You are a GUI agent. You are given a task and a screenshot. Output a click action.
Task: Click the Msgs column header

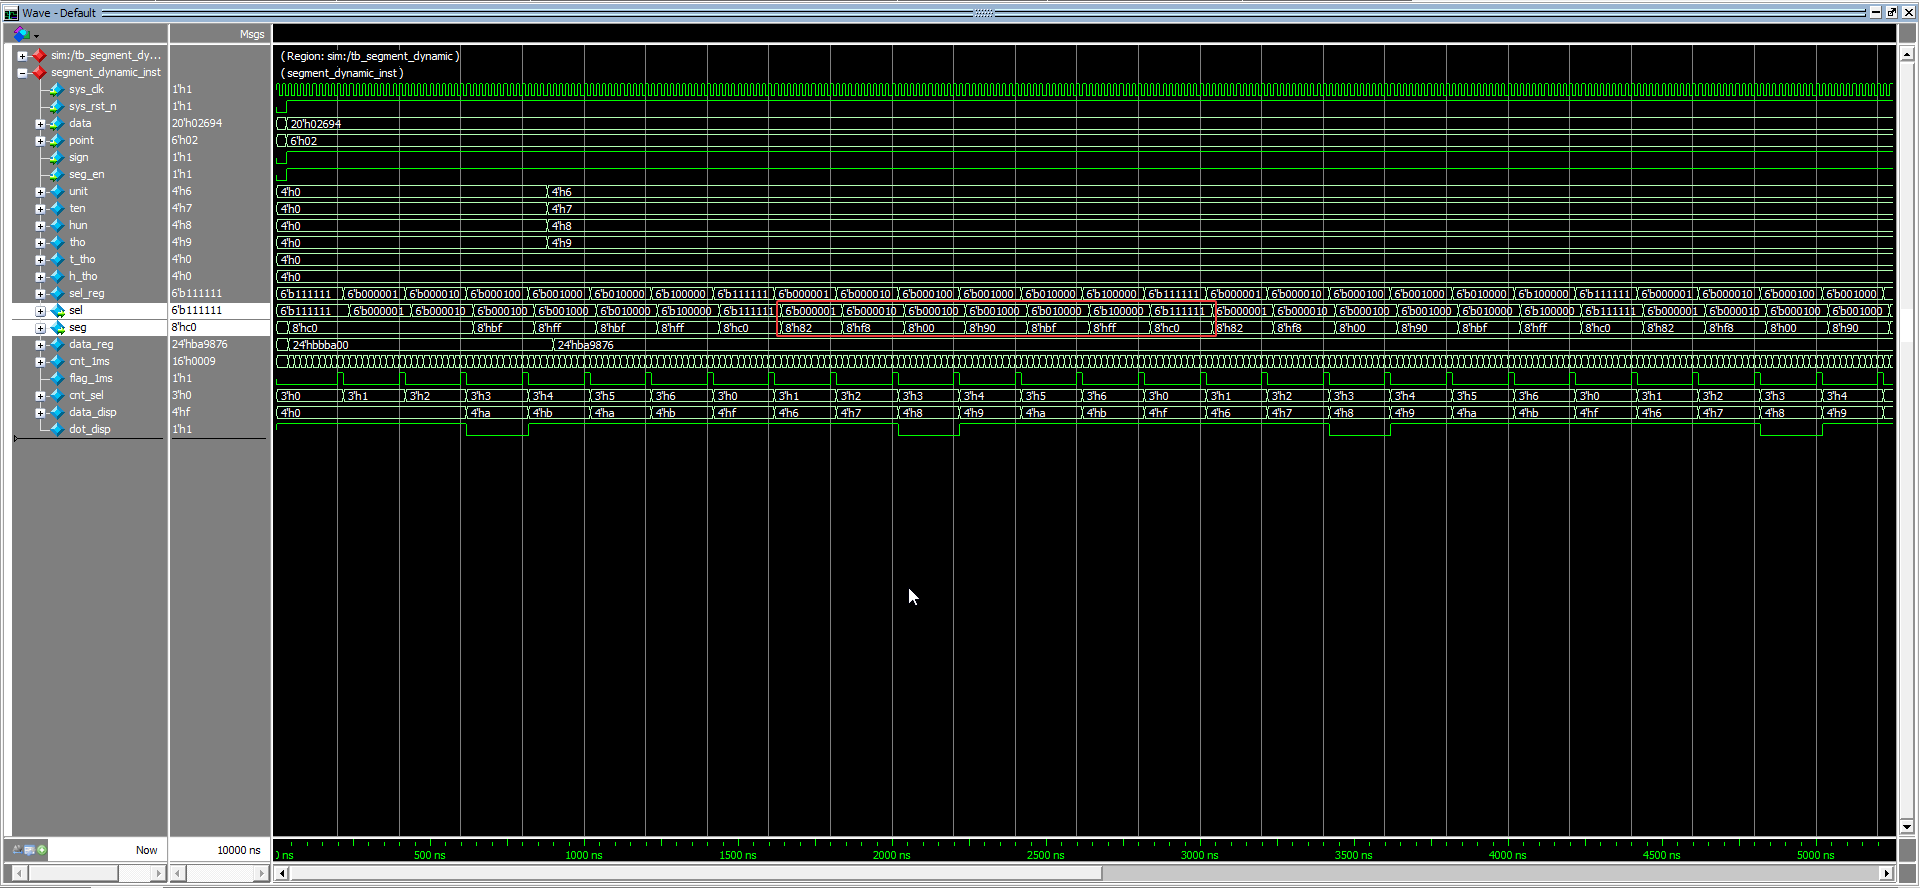tap(252, 34)
